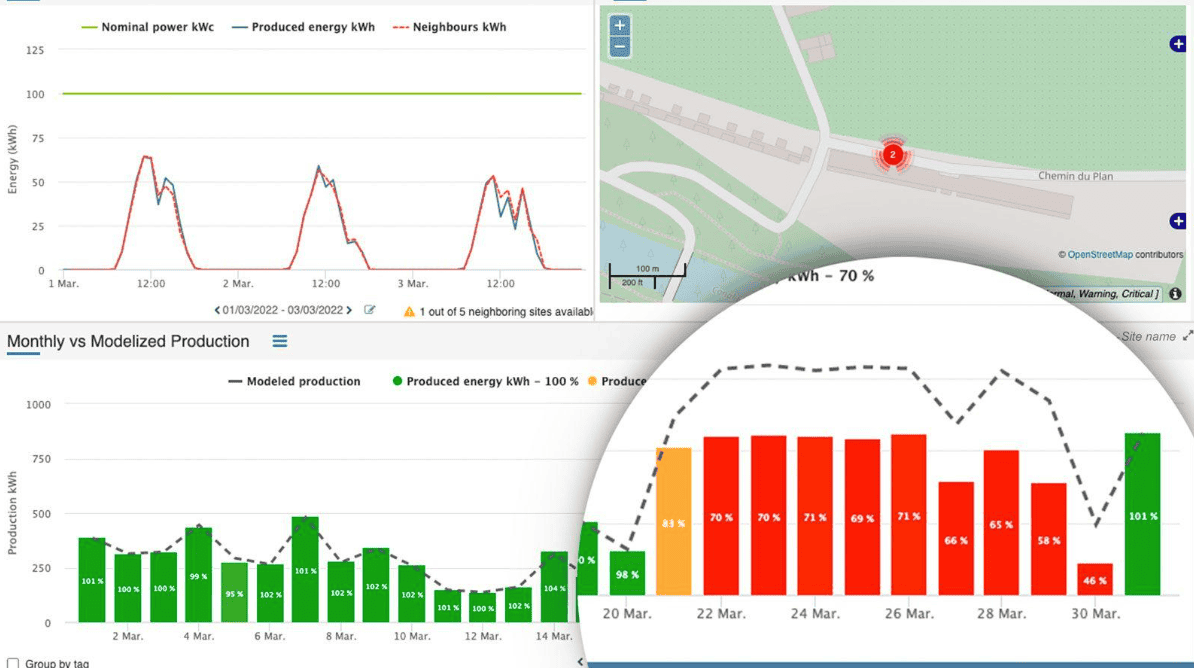1194x668 pixels.
Task: Click the 01/03/2022 - 03/03/2022 date range
Action: 283,311
